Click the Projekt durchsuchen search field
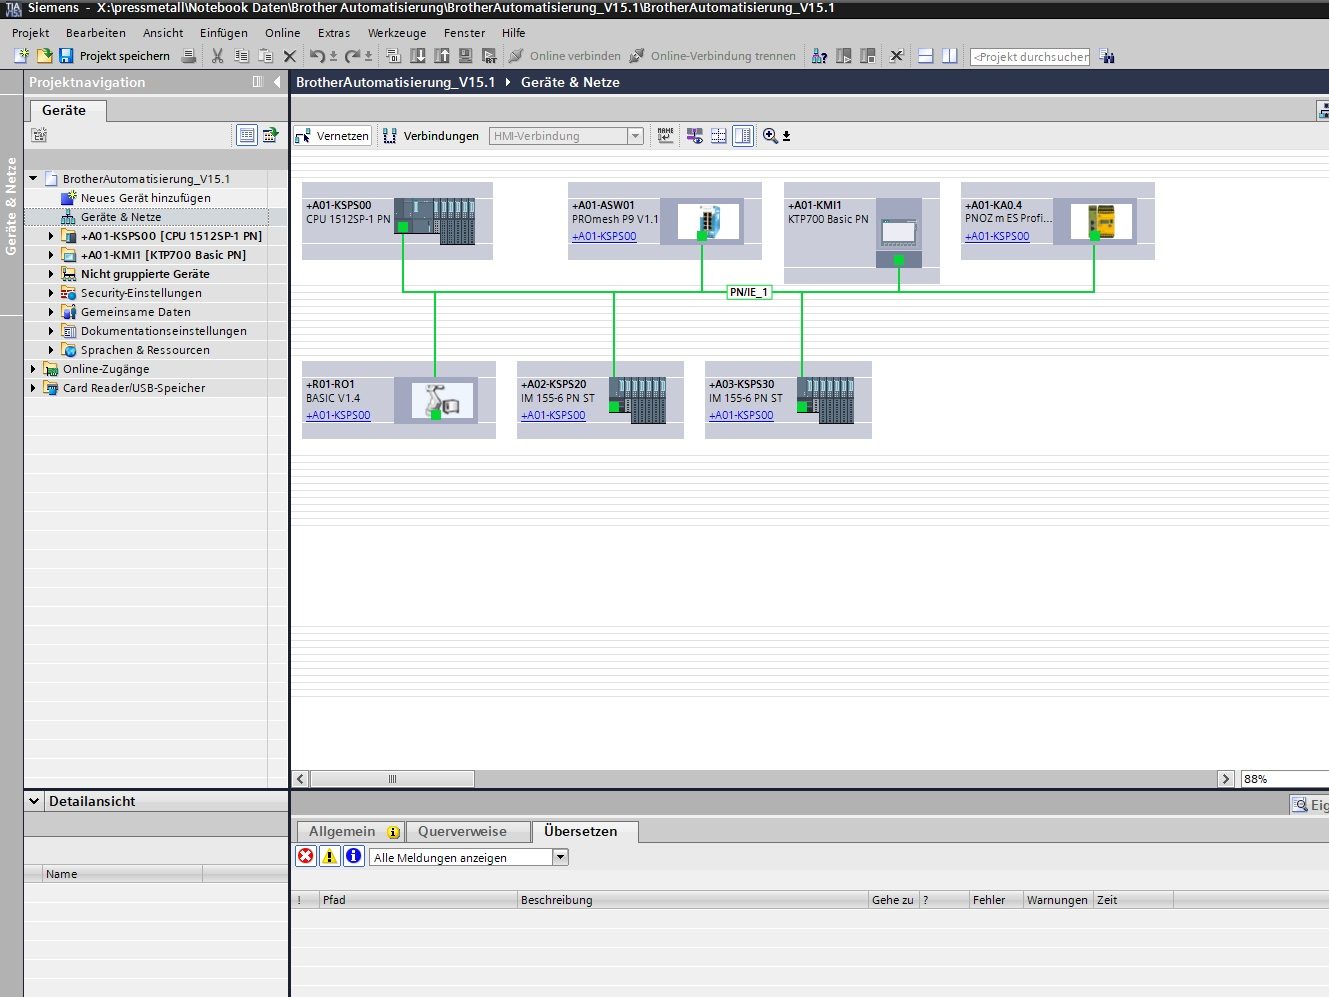Viewport: 1329px width, 997px height. [1030, 57]
